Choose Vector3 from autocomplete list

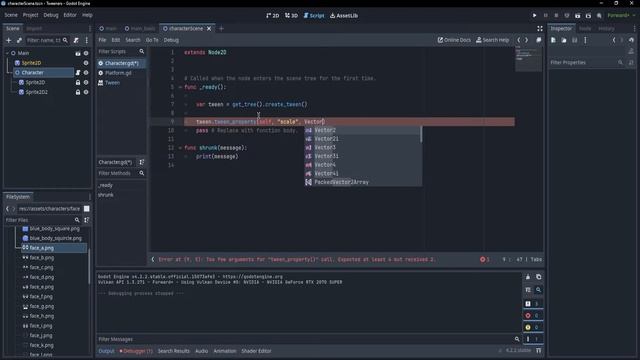point(363,147)
